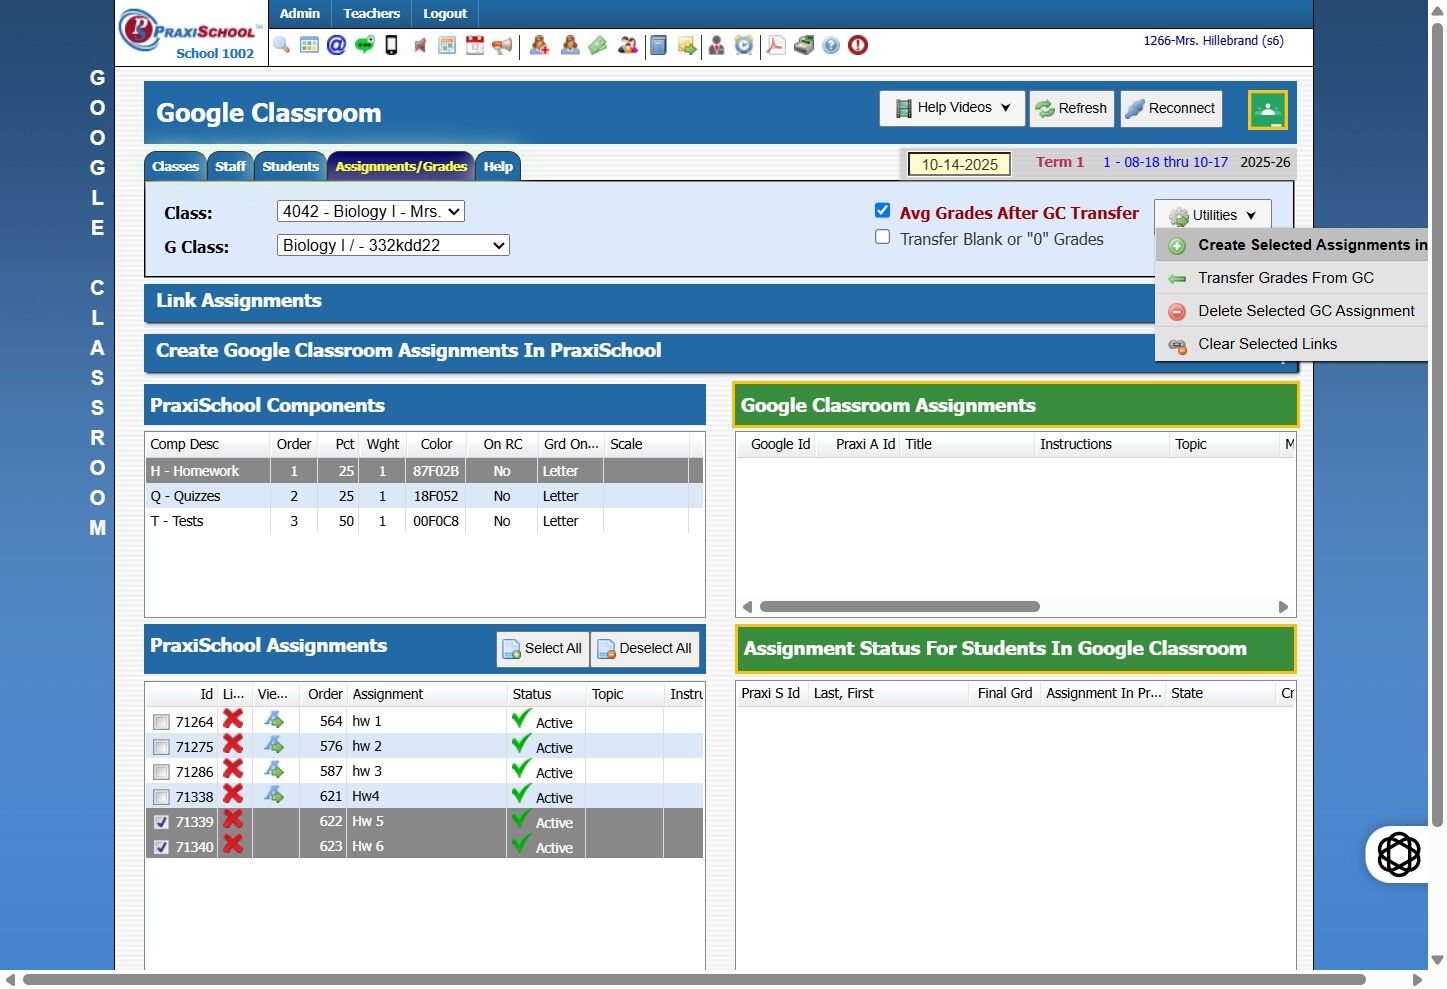Screen dimensions: 1447x989
Task: Click the cash register icon
Action: (x=804, y=45)
